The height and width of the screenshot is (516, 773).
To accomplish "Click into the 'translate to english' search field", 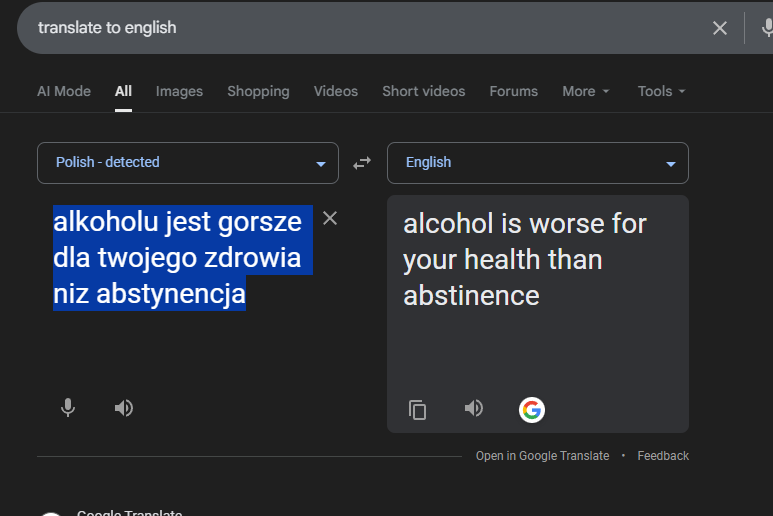I will [350, 28].
